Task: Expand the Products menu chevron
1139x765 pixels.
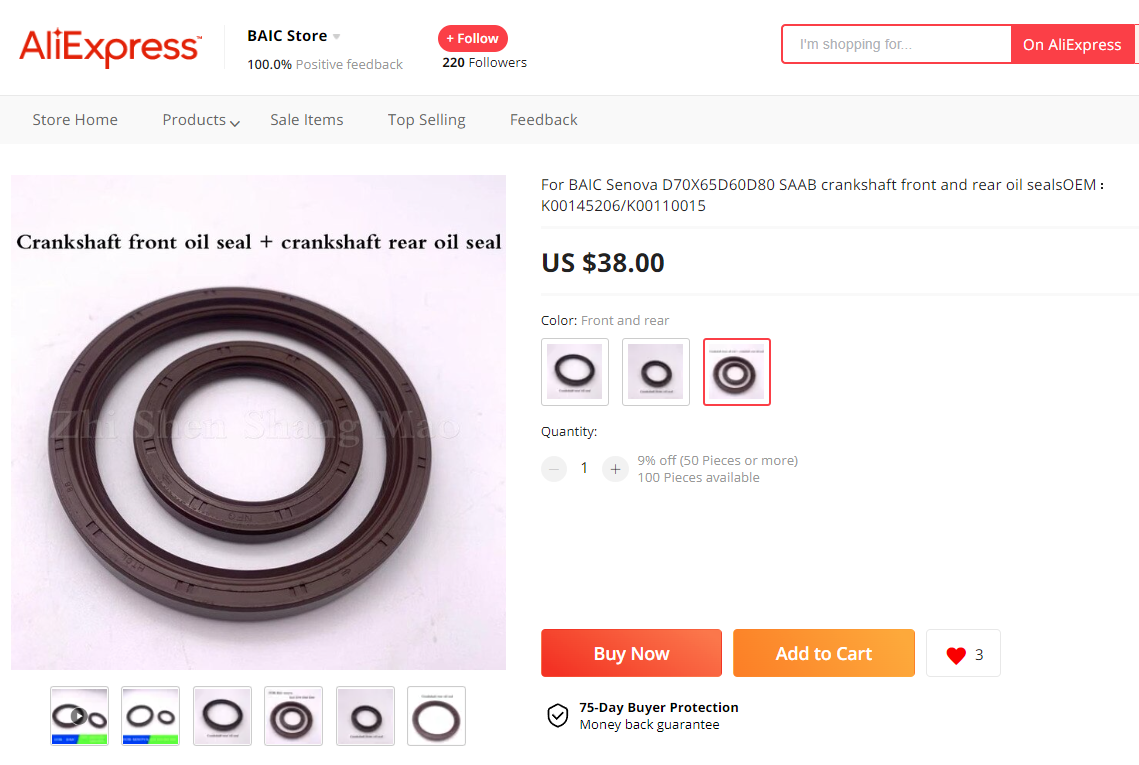Action: [235, 123]
